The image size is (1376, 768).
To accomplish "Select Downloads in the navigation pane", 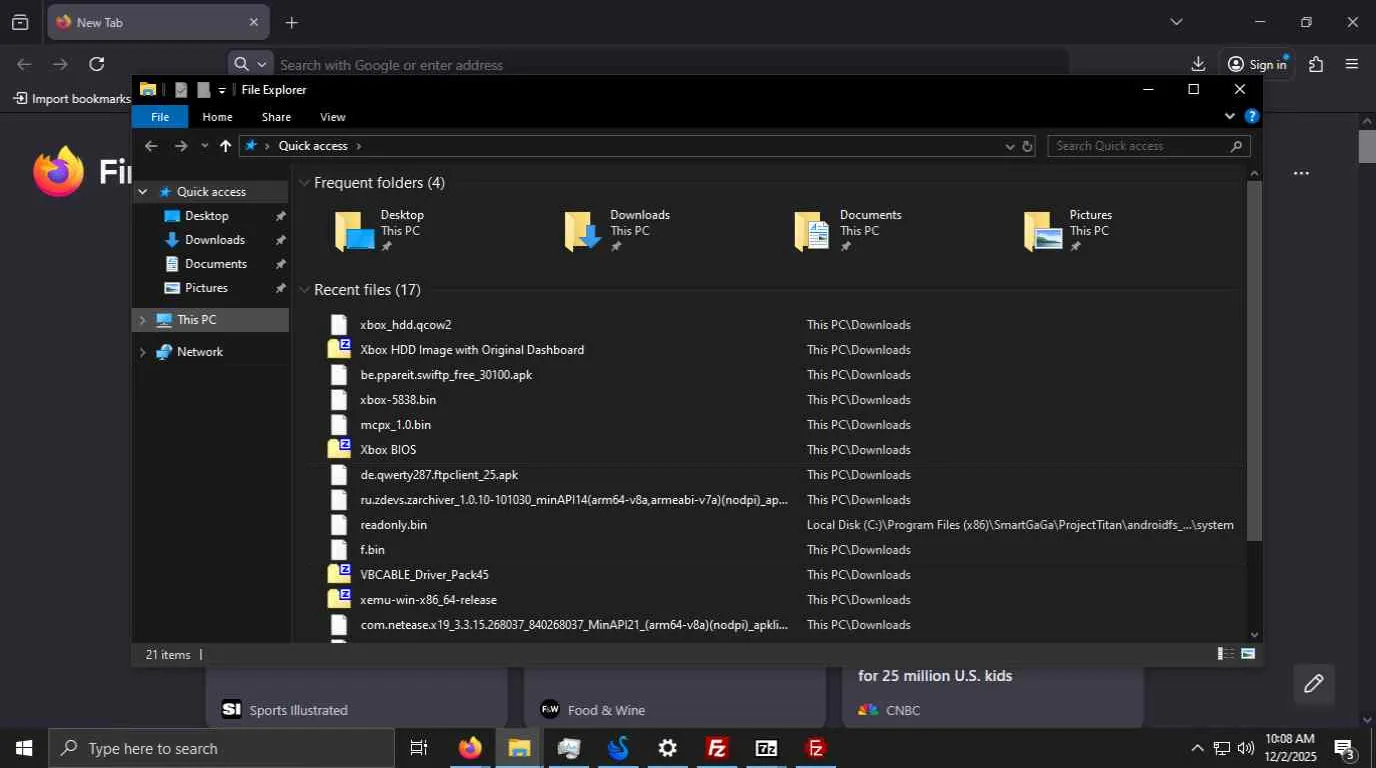I will click(x=214, y=240).
